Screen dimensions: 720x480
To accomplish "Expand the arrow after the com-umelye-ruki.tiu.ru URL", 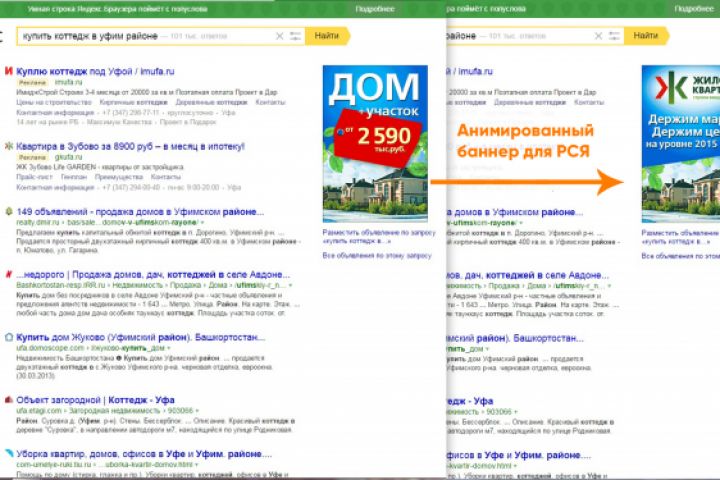I will click(x=197, y=464).
